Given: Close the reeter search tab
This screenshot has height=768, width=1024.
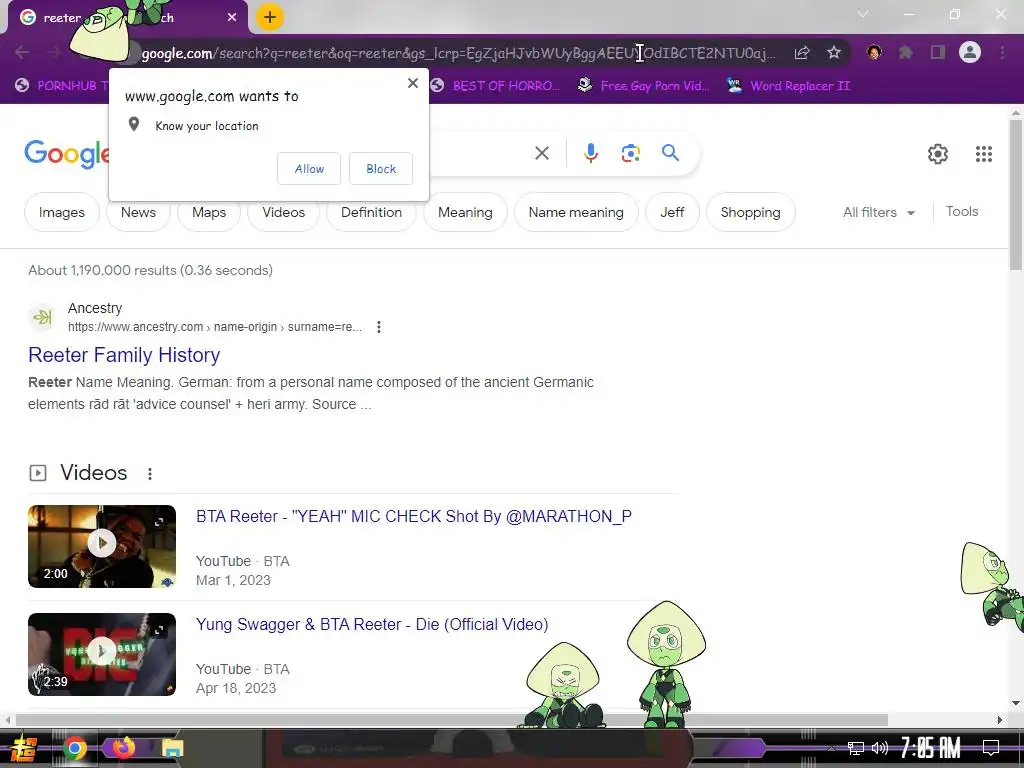Looking at the screenshot, I should pyautogui.click(x=232, y=18).
